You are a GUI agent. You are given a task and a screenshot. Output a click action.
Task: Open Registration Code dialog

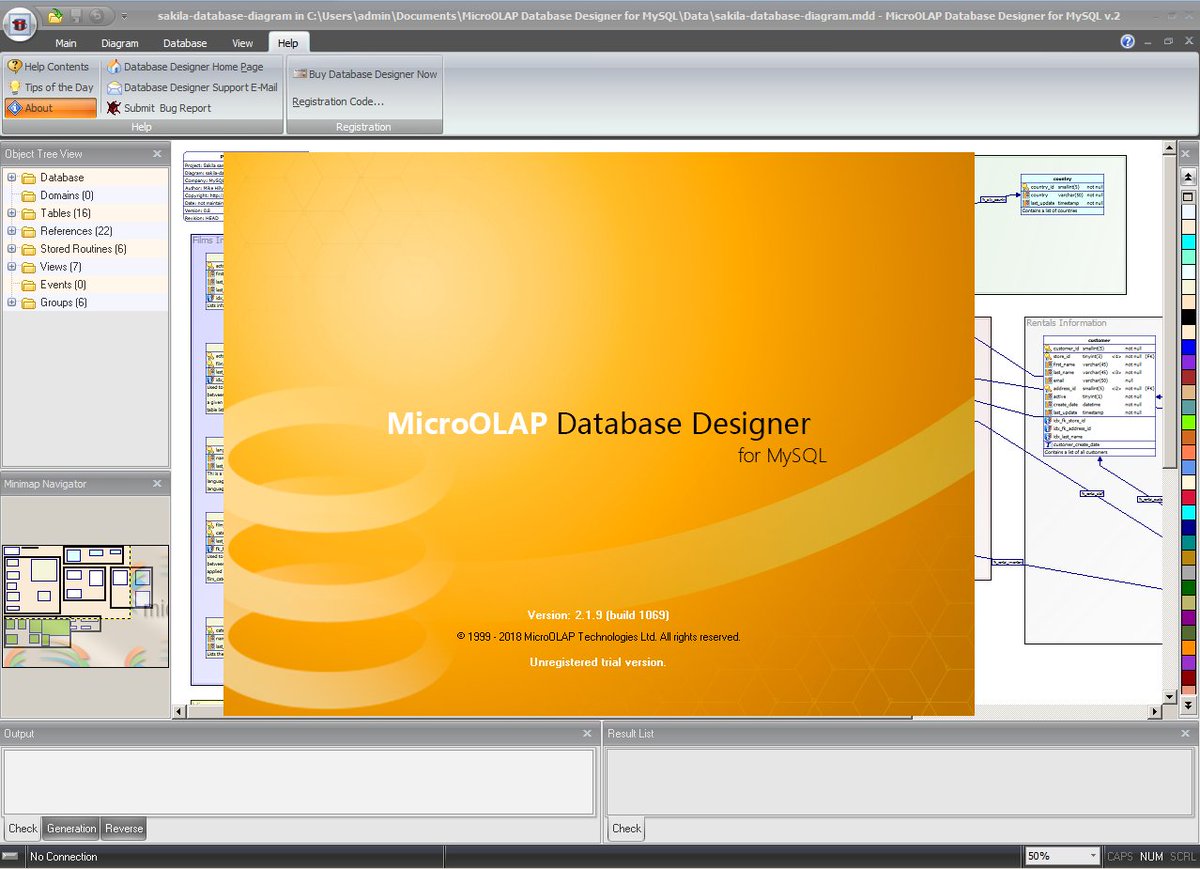pyautogui.click(x=338, y=101)
